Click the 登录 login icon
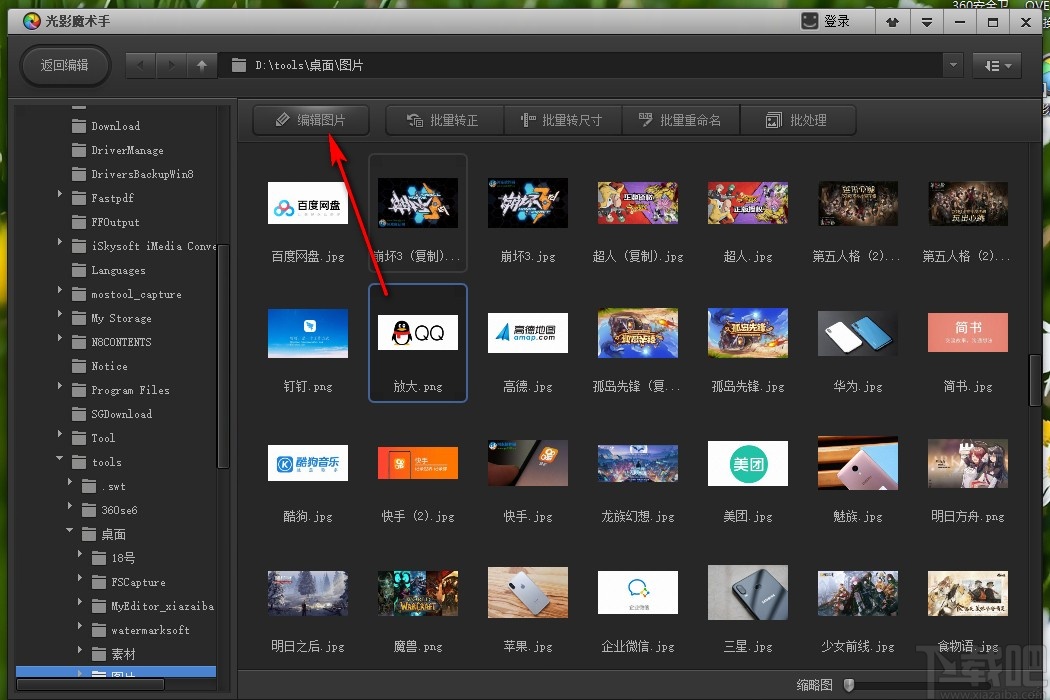Screen dimensions: 1050x700 coord(810,21)
